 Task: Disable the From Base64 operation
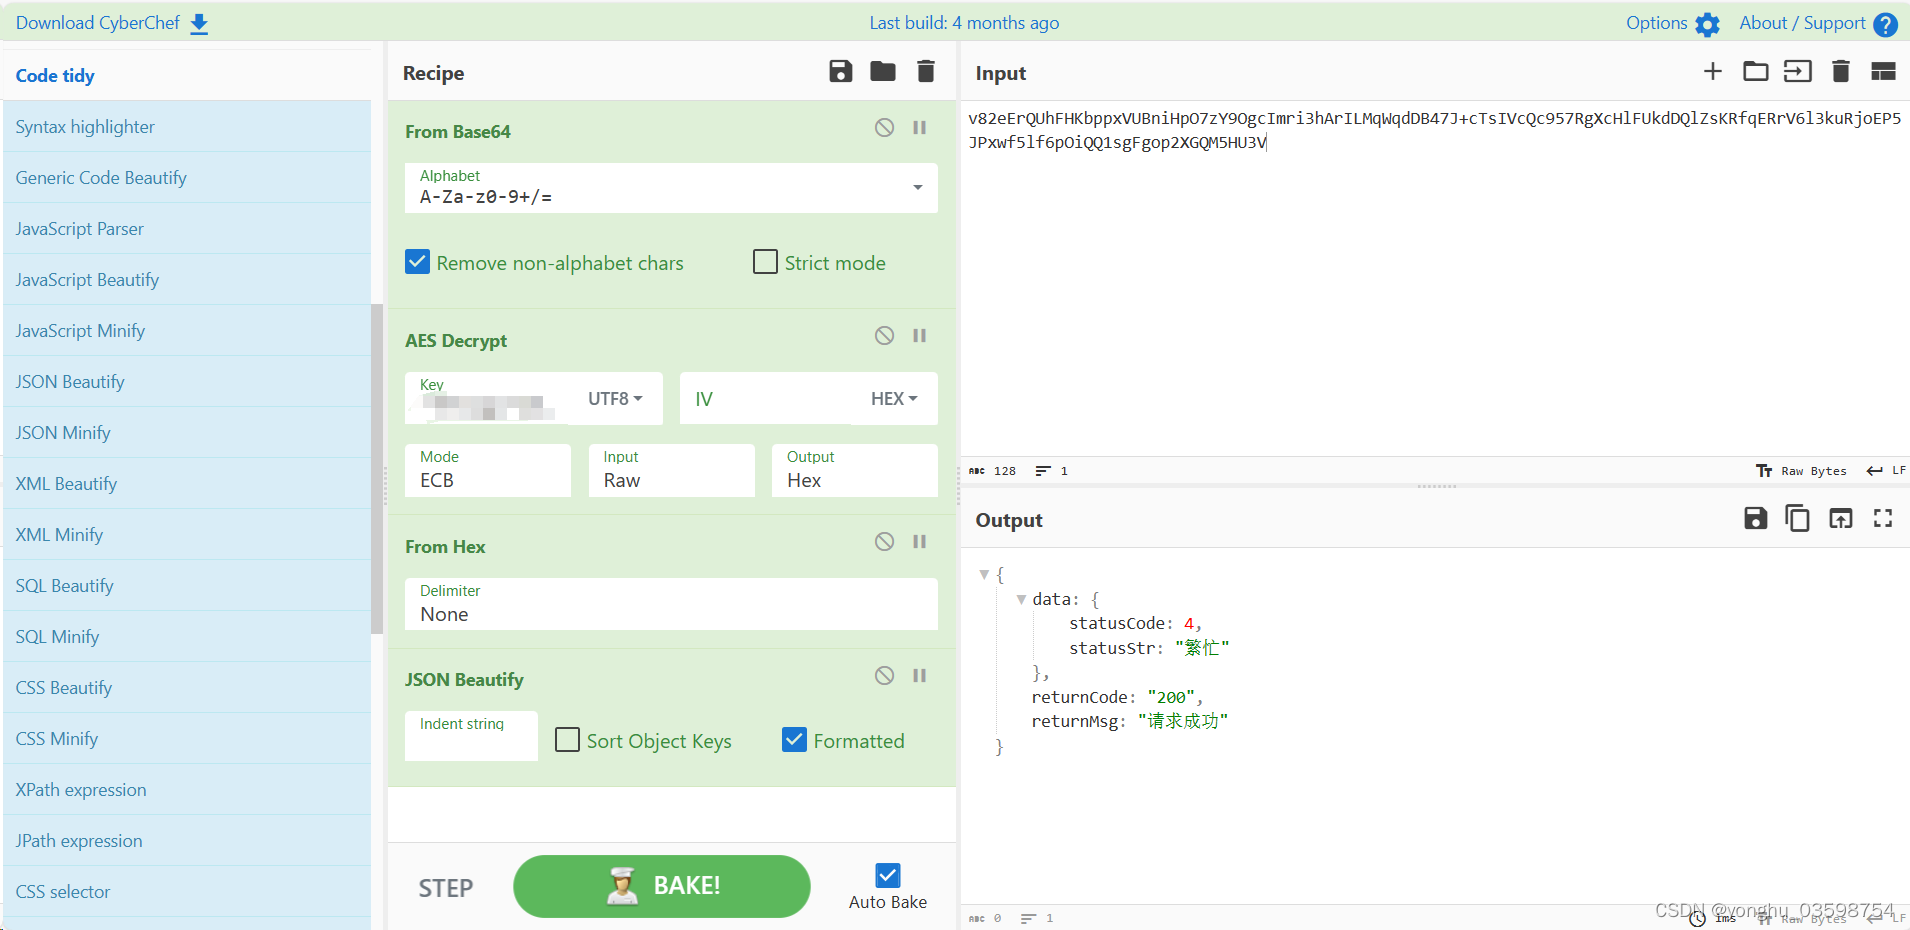click(885, 127)
